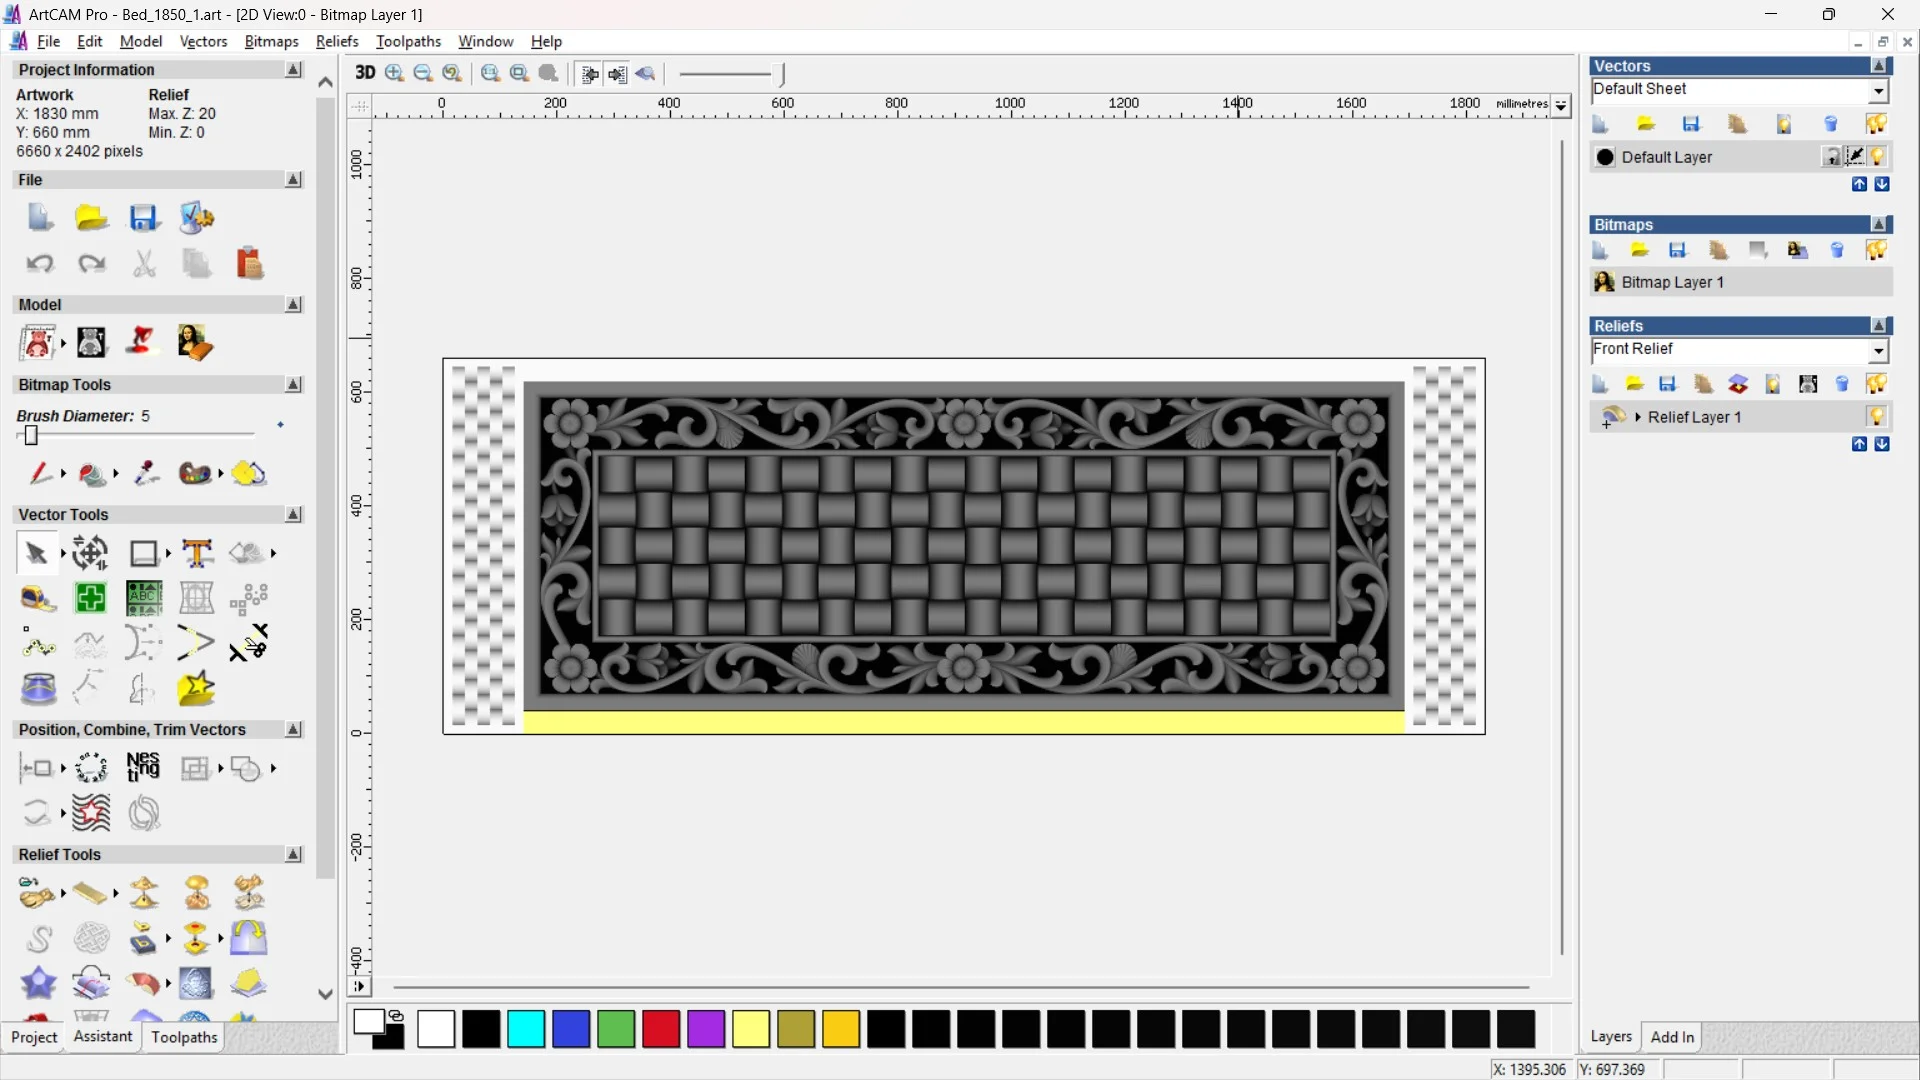Select the bitmap Paint brush tool
This screenshot has height=1080, width=1920.
click(x=40, y=473)
